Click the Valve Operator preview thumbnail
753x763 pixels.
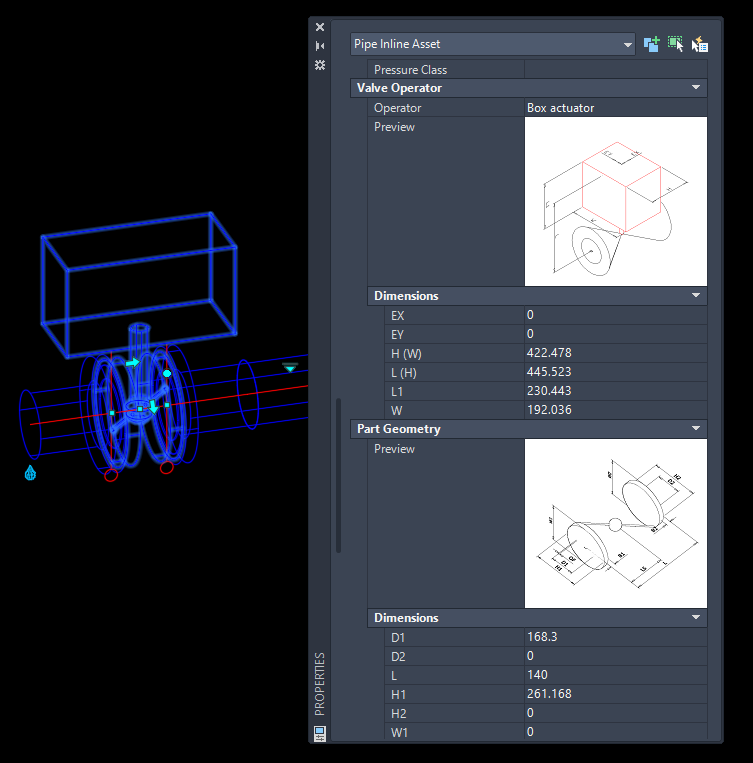[x=615, y=201]
